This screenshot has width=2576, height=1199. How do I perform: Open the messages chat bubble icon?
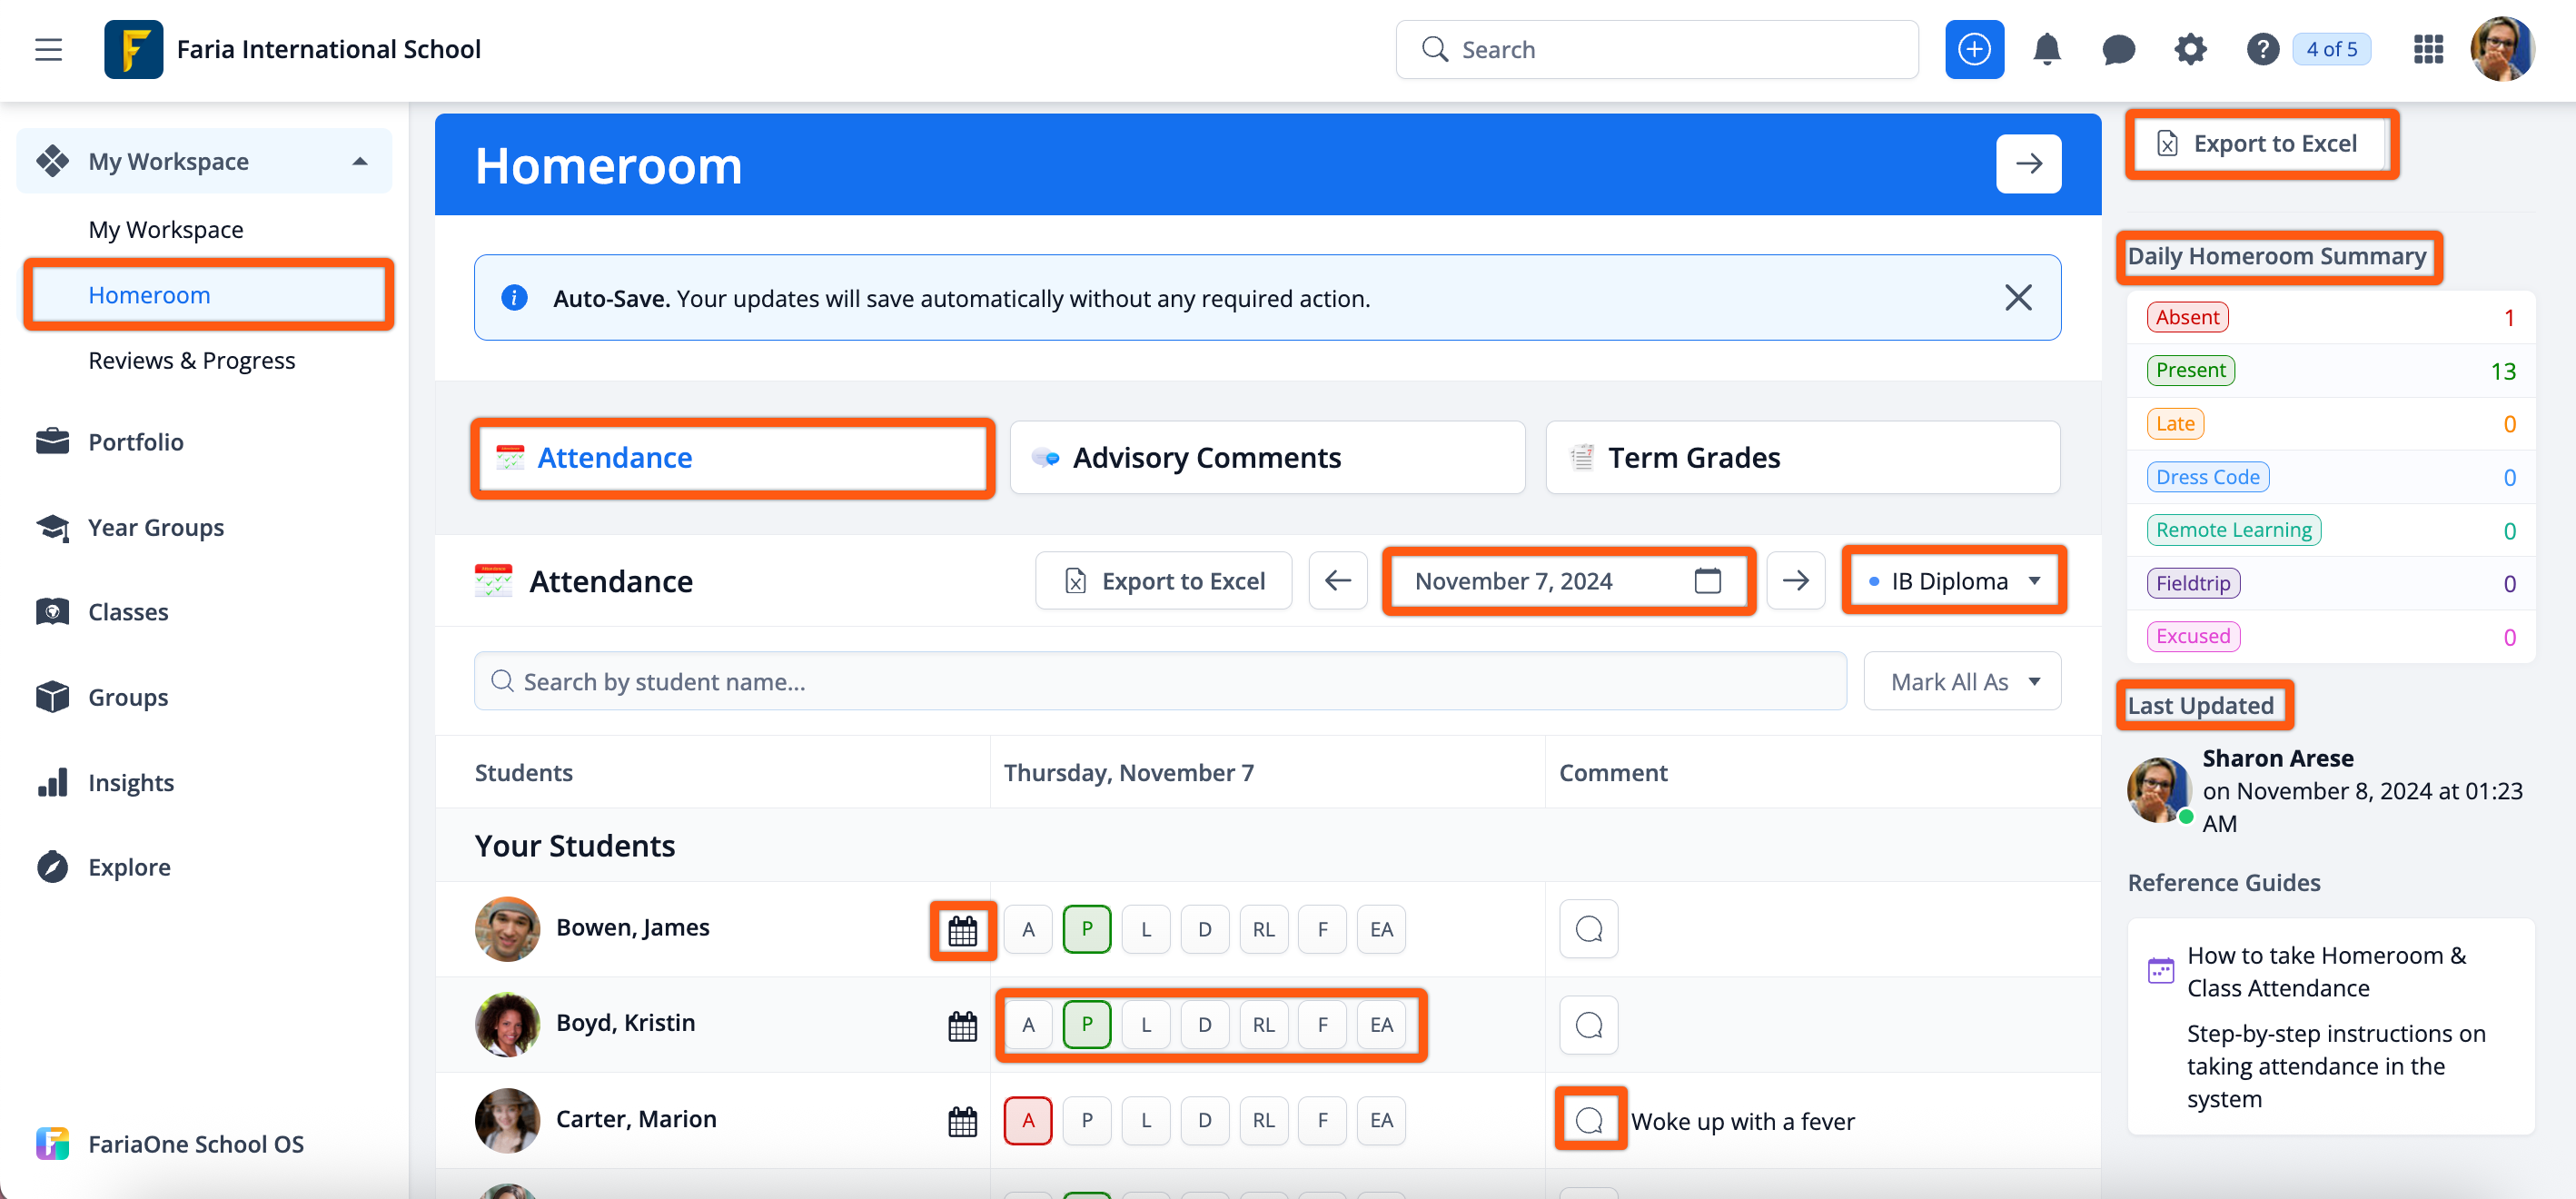(2117, 49)
